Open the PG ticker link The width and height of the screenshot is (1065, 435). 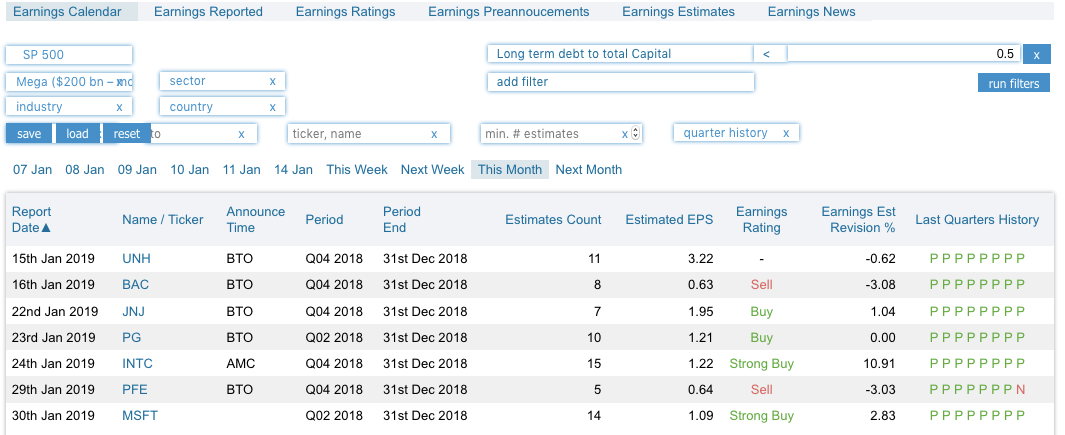[132, 337]
